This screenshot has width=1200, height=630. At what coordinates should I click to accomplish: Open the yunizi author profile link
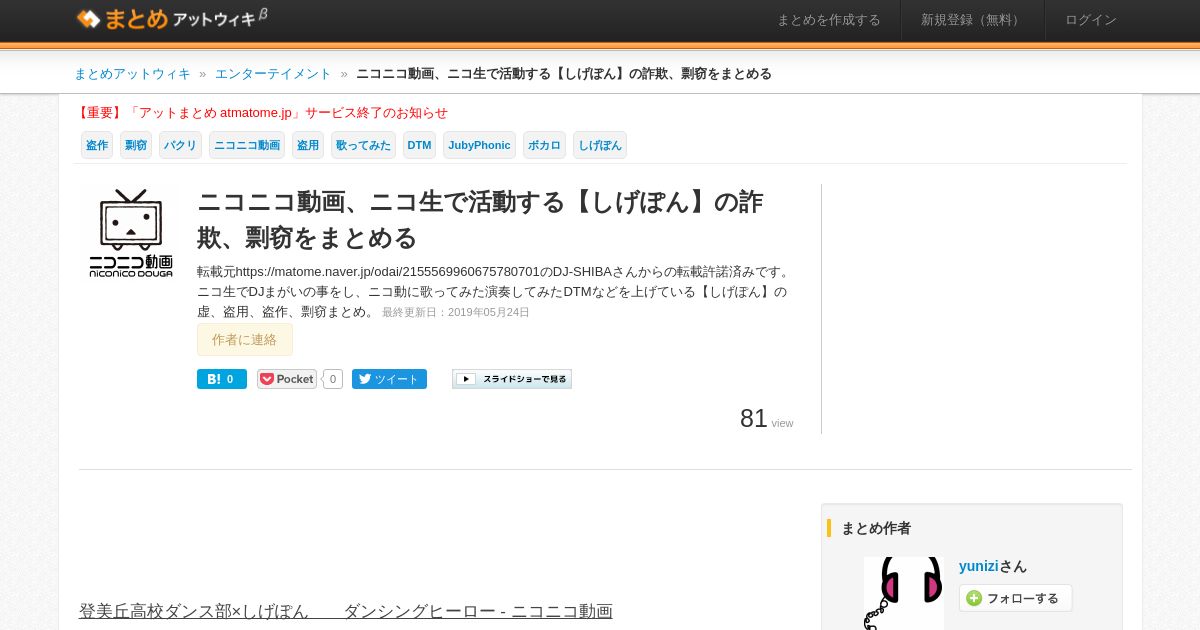979,566
